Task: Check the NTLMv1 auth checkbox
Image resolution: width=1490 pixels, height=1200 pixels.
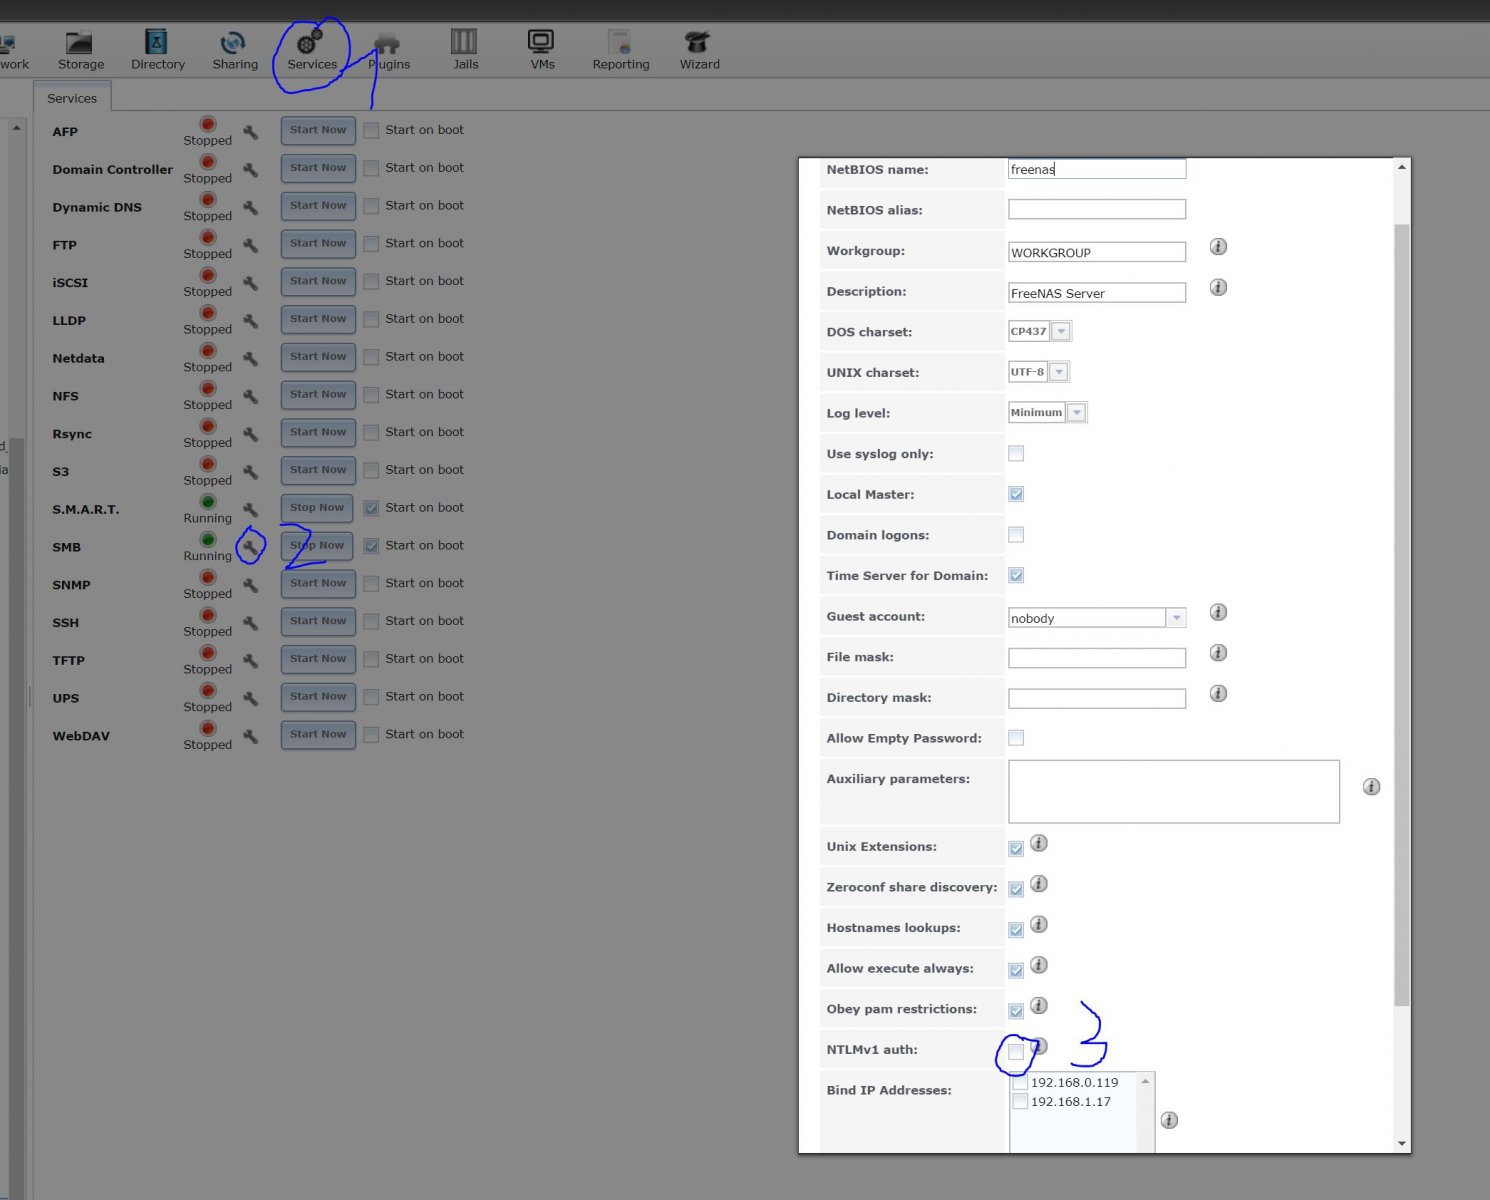Action: pyautogui.click(x=1016, y=1052)
